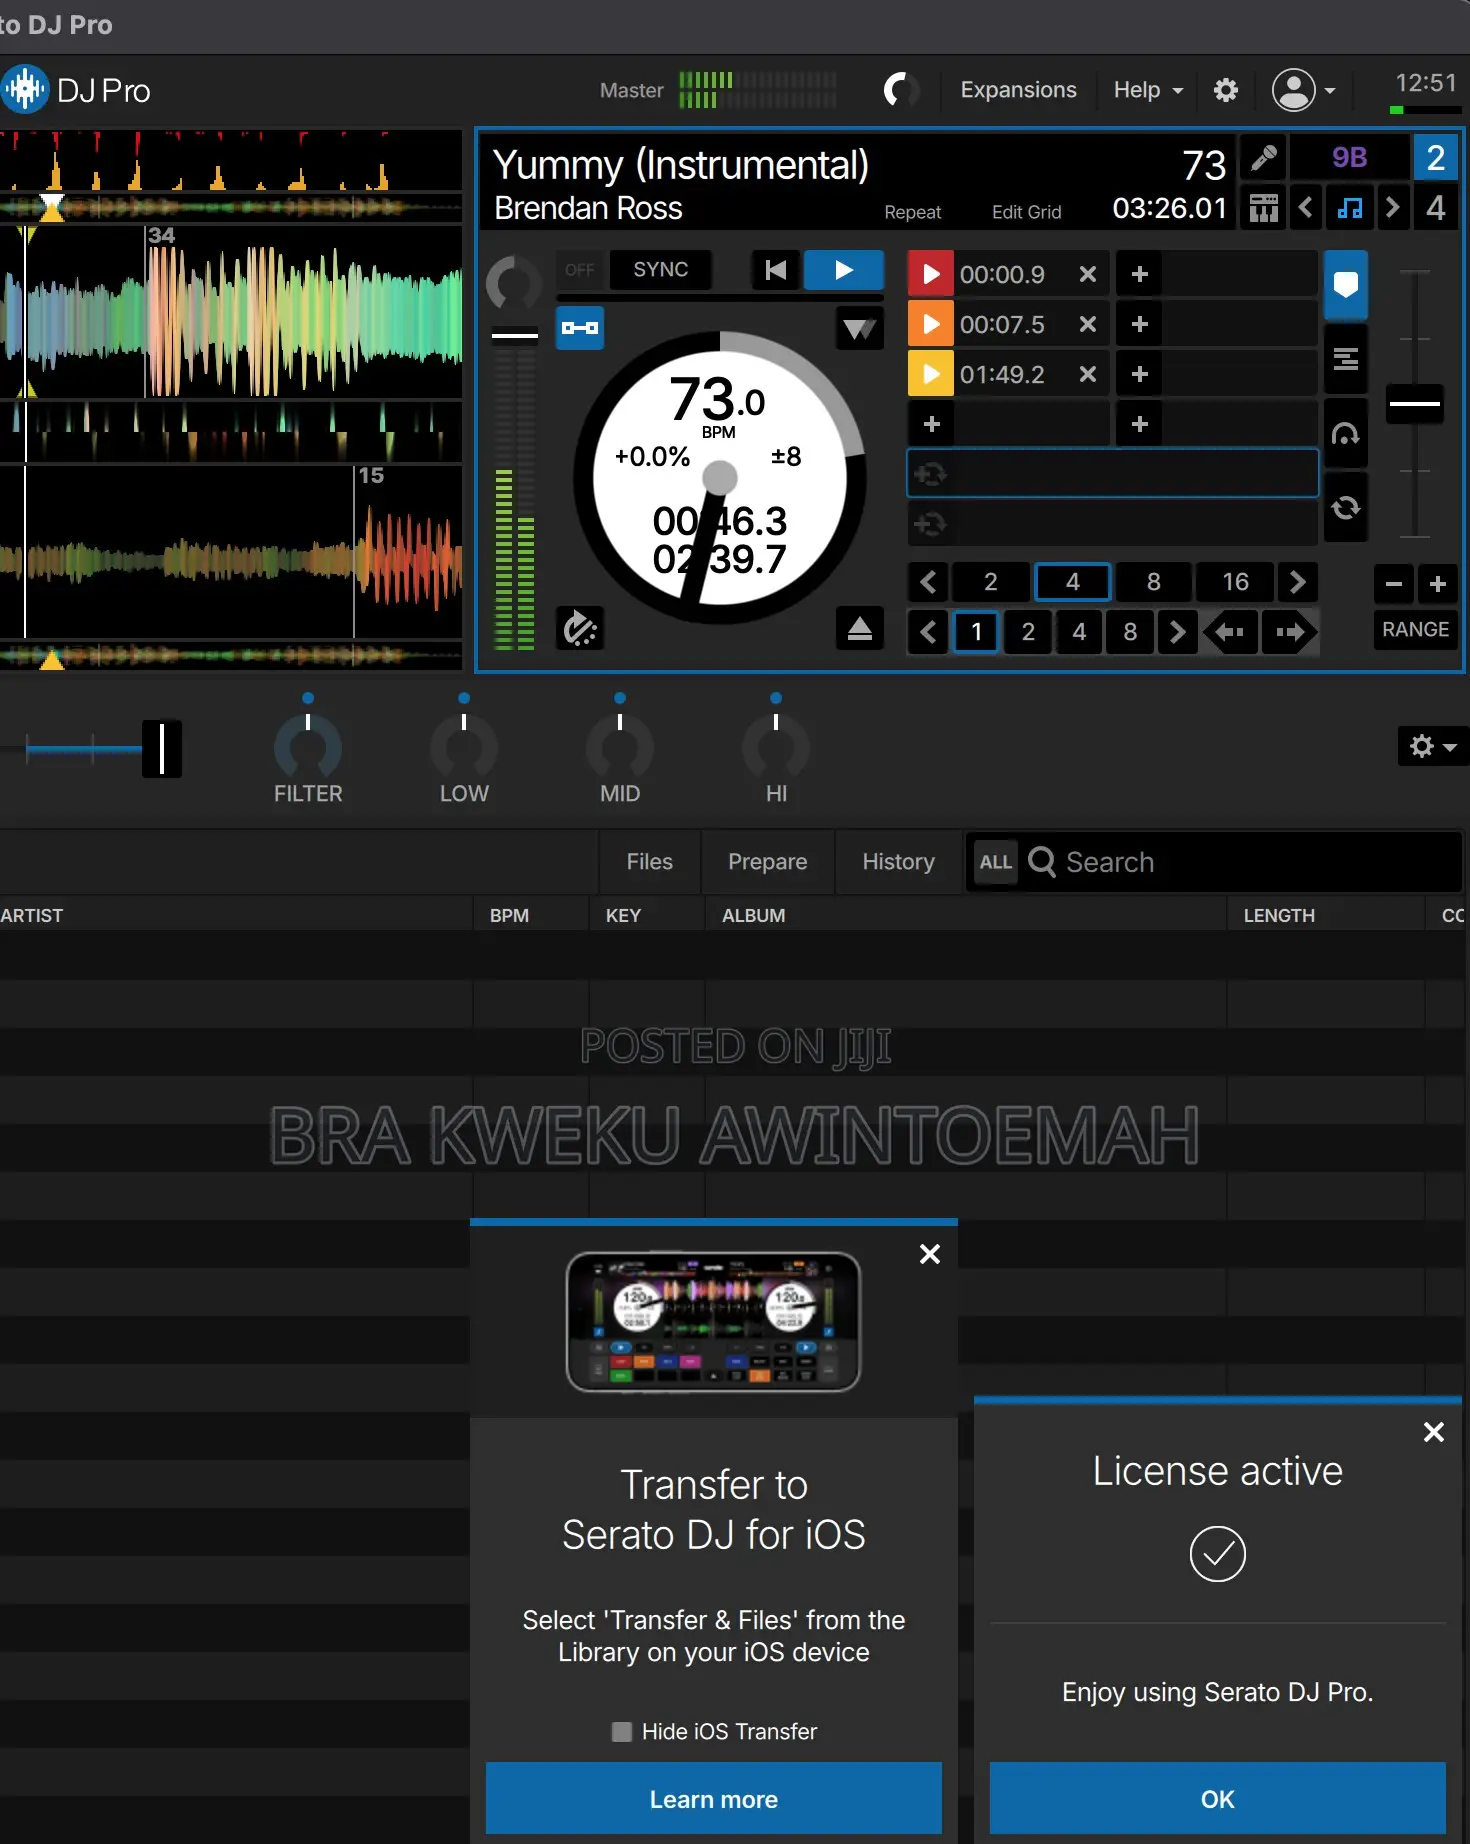Open the tempo dropdown arrow above platter
The width and height of the screenshot is (1470, 1844).
860,328
